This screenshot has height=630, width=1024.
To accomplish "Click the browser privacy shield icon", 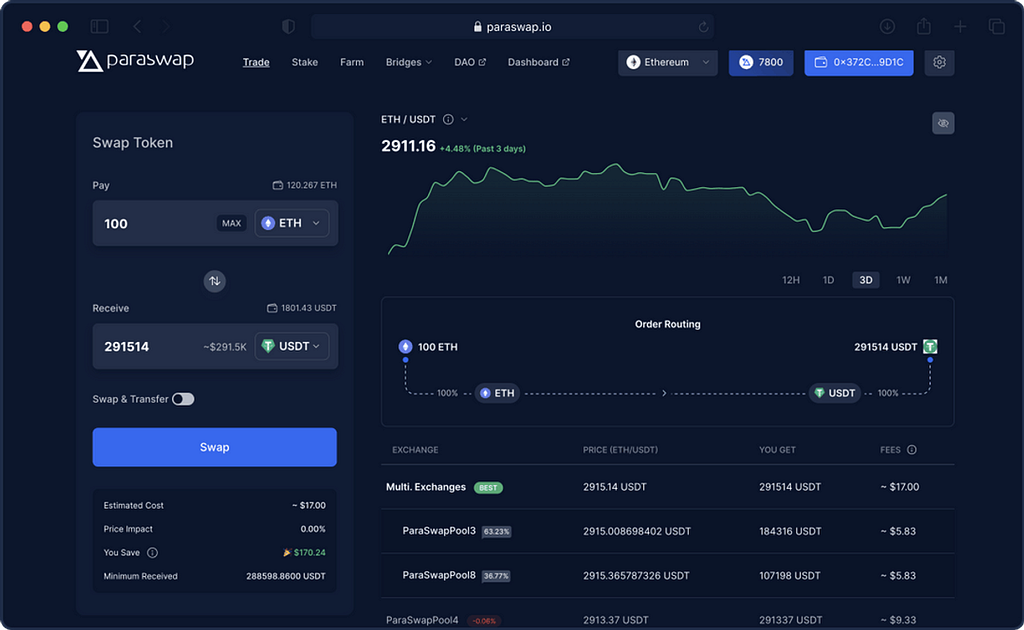I will pyautogui.click(x=288, y=26).
